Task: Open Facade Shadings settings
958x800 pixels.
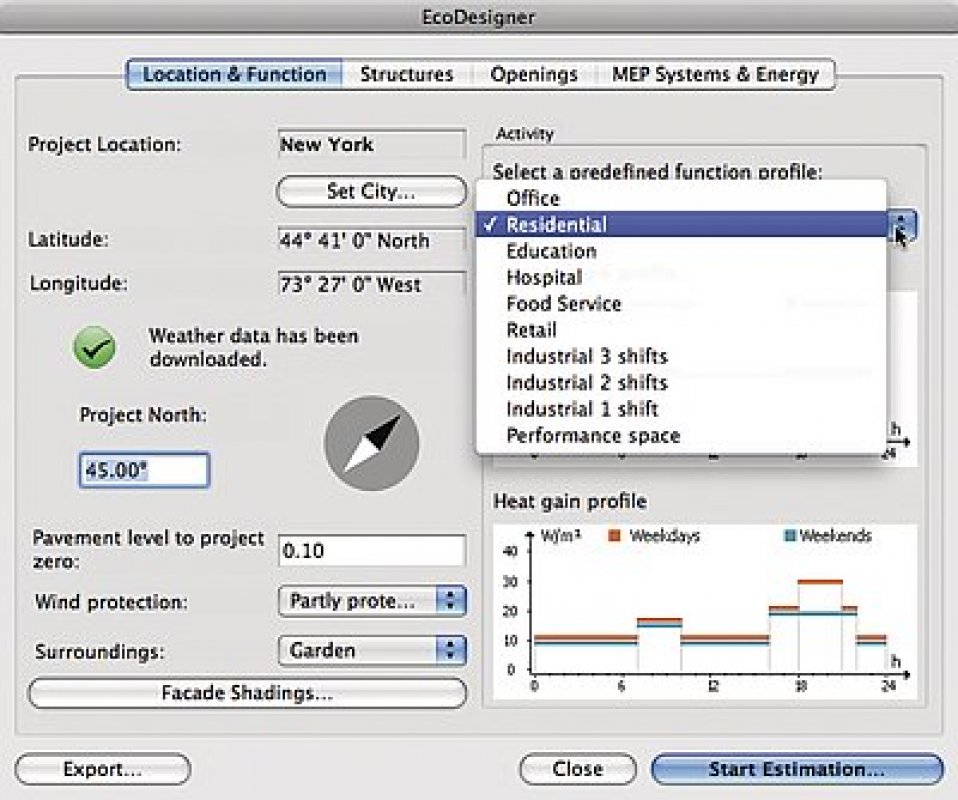Action: pyautogui.click(x=247, y=693)
